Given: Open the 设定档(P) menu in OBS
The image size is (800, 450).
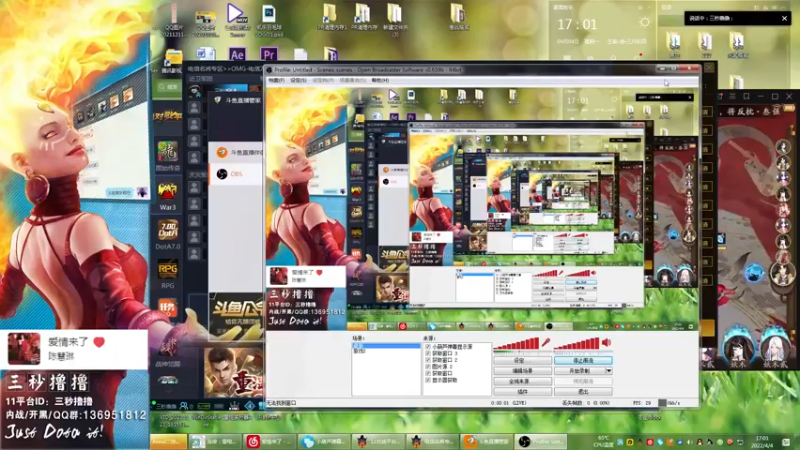Looking at the screenshot, I should click(x=322, y=80).
